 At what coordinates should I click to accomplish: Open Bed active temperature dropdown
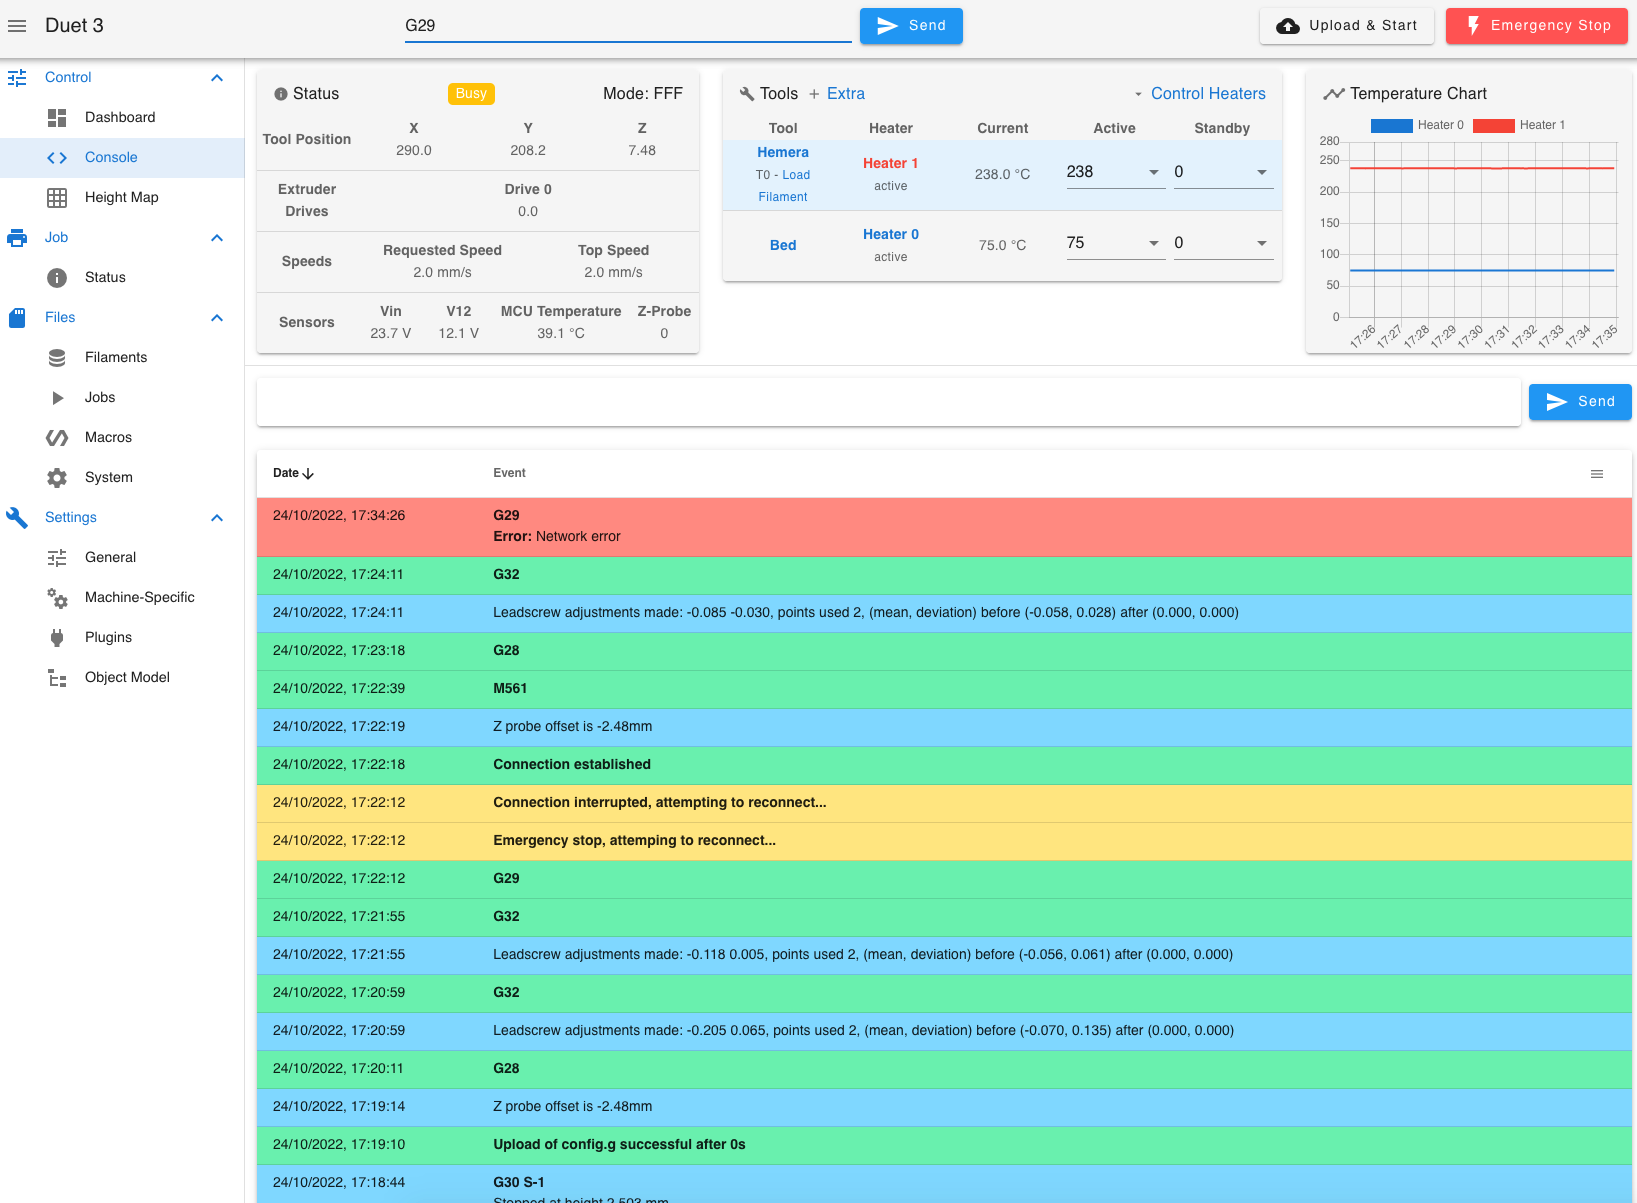[x=1154, y=243]
